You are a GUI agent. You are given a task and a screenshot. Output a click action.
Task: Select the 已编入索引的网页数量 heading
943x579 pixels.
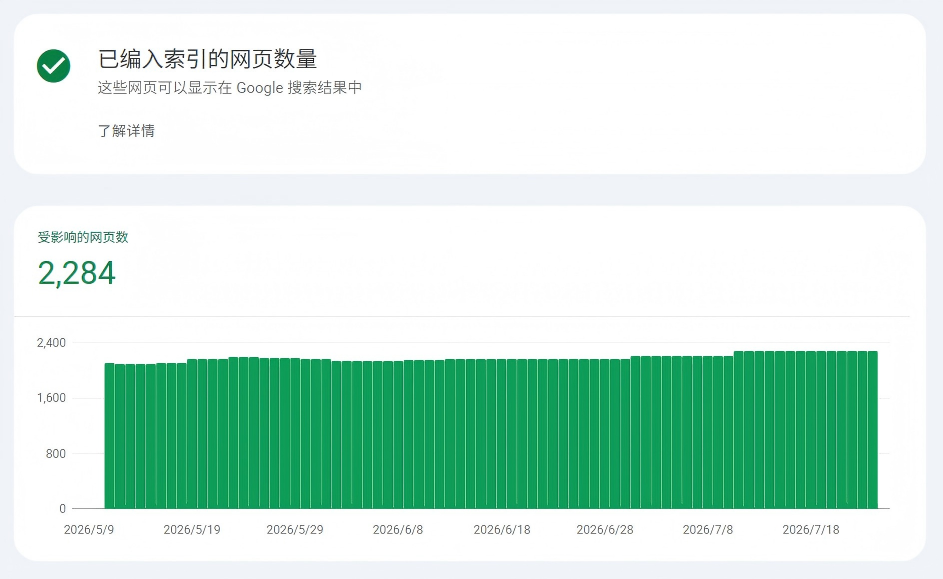click(x=207, y=59)
